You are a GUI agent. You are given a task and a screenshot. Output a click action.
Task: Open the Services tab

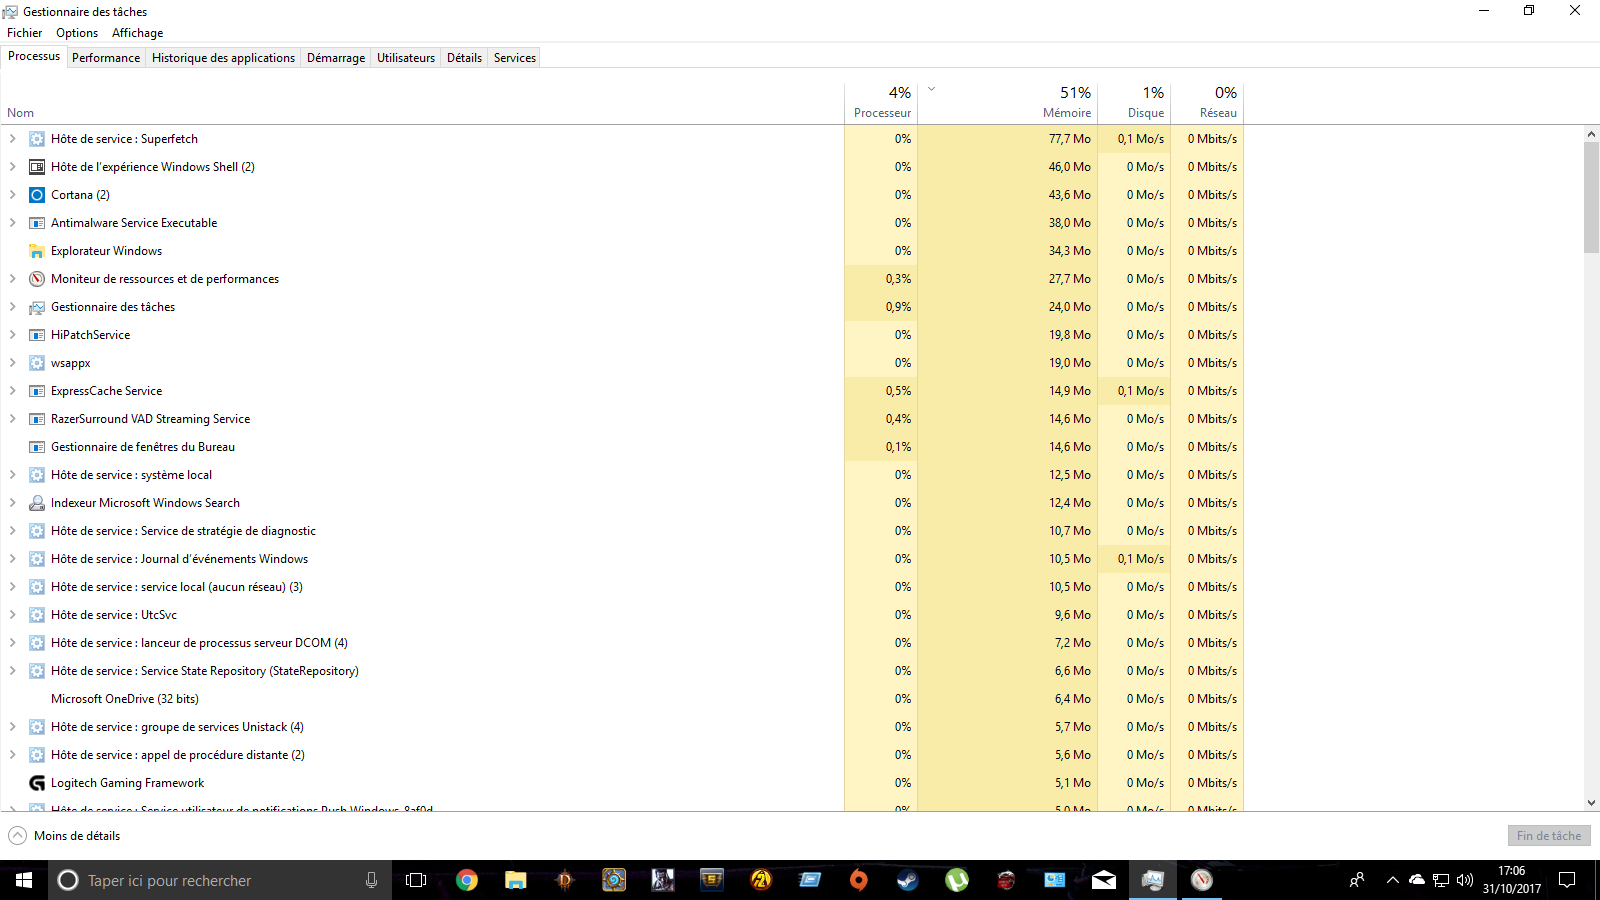(x=515, y=58)
